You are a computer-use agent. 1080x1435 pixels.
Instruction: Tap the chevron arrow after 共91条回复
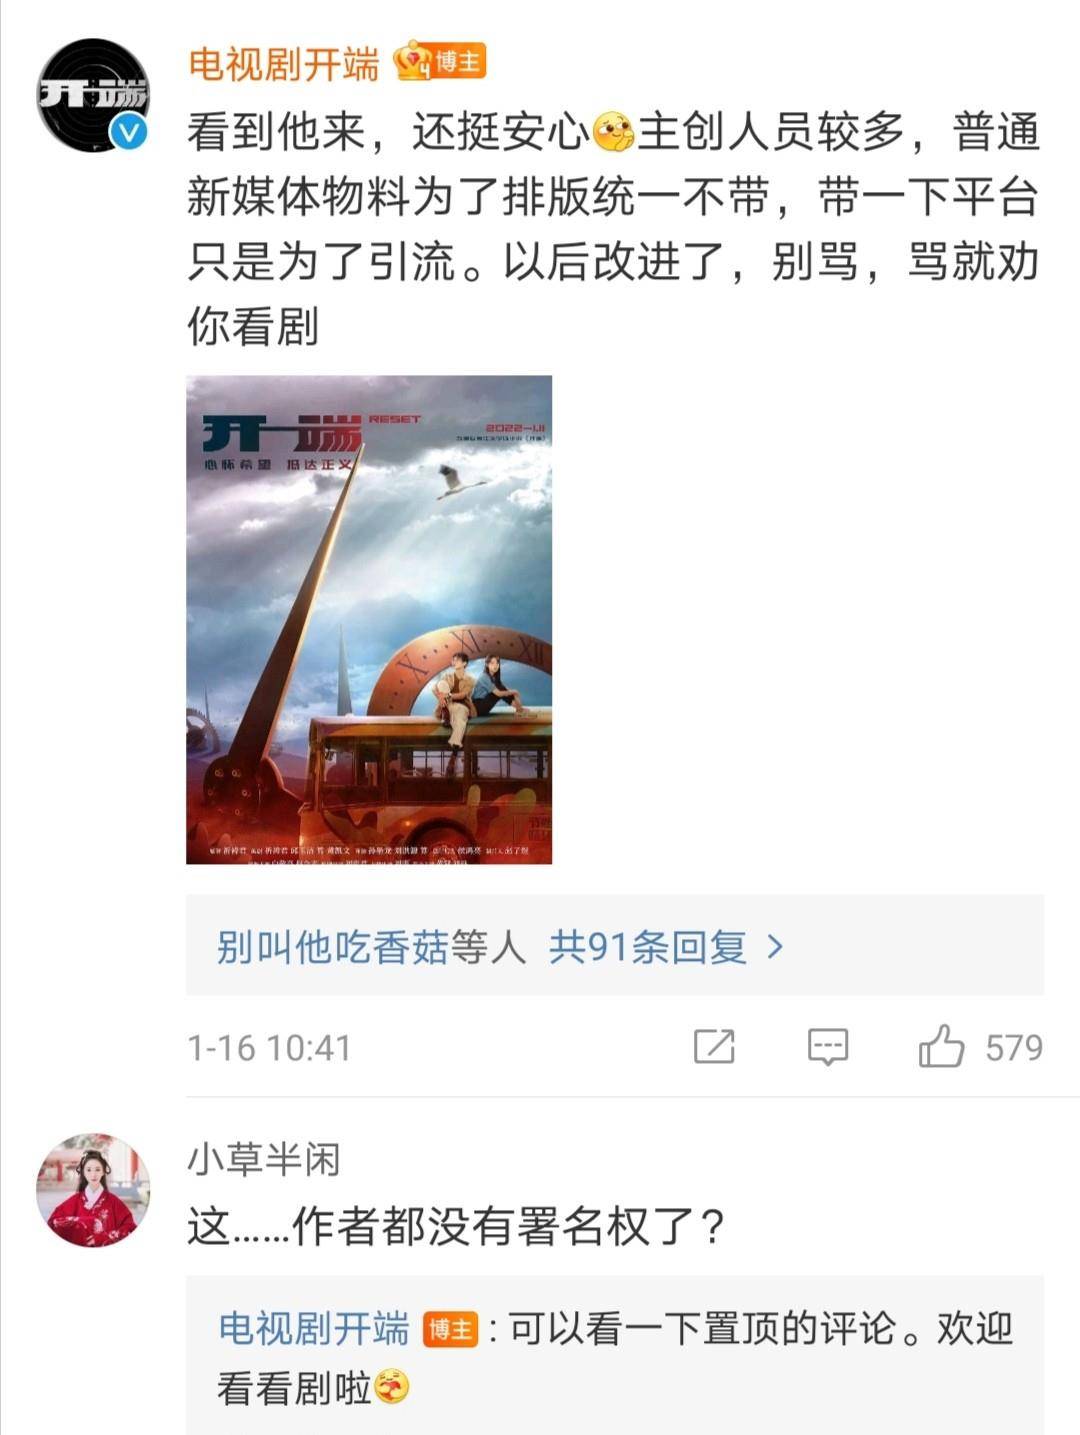tap(774, 946)
